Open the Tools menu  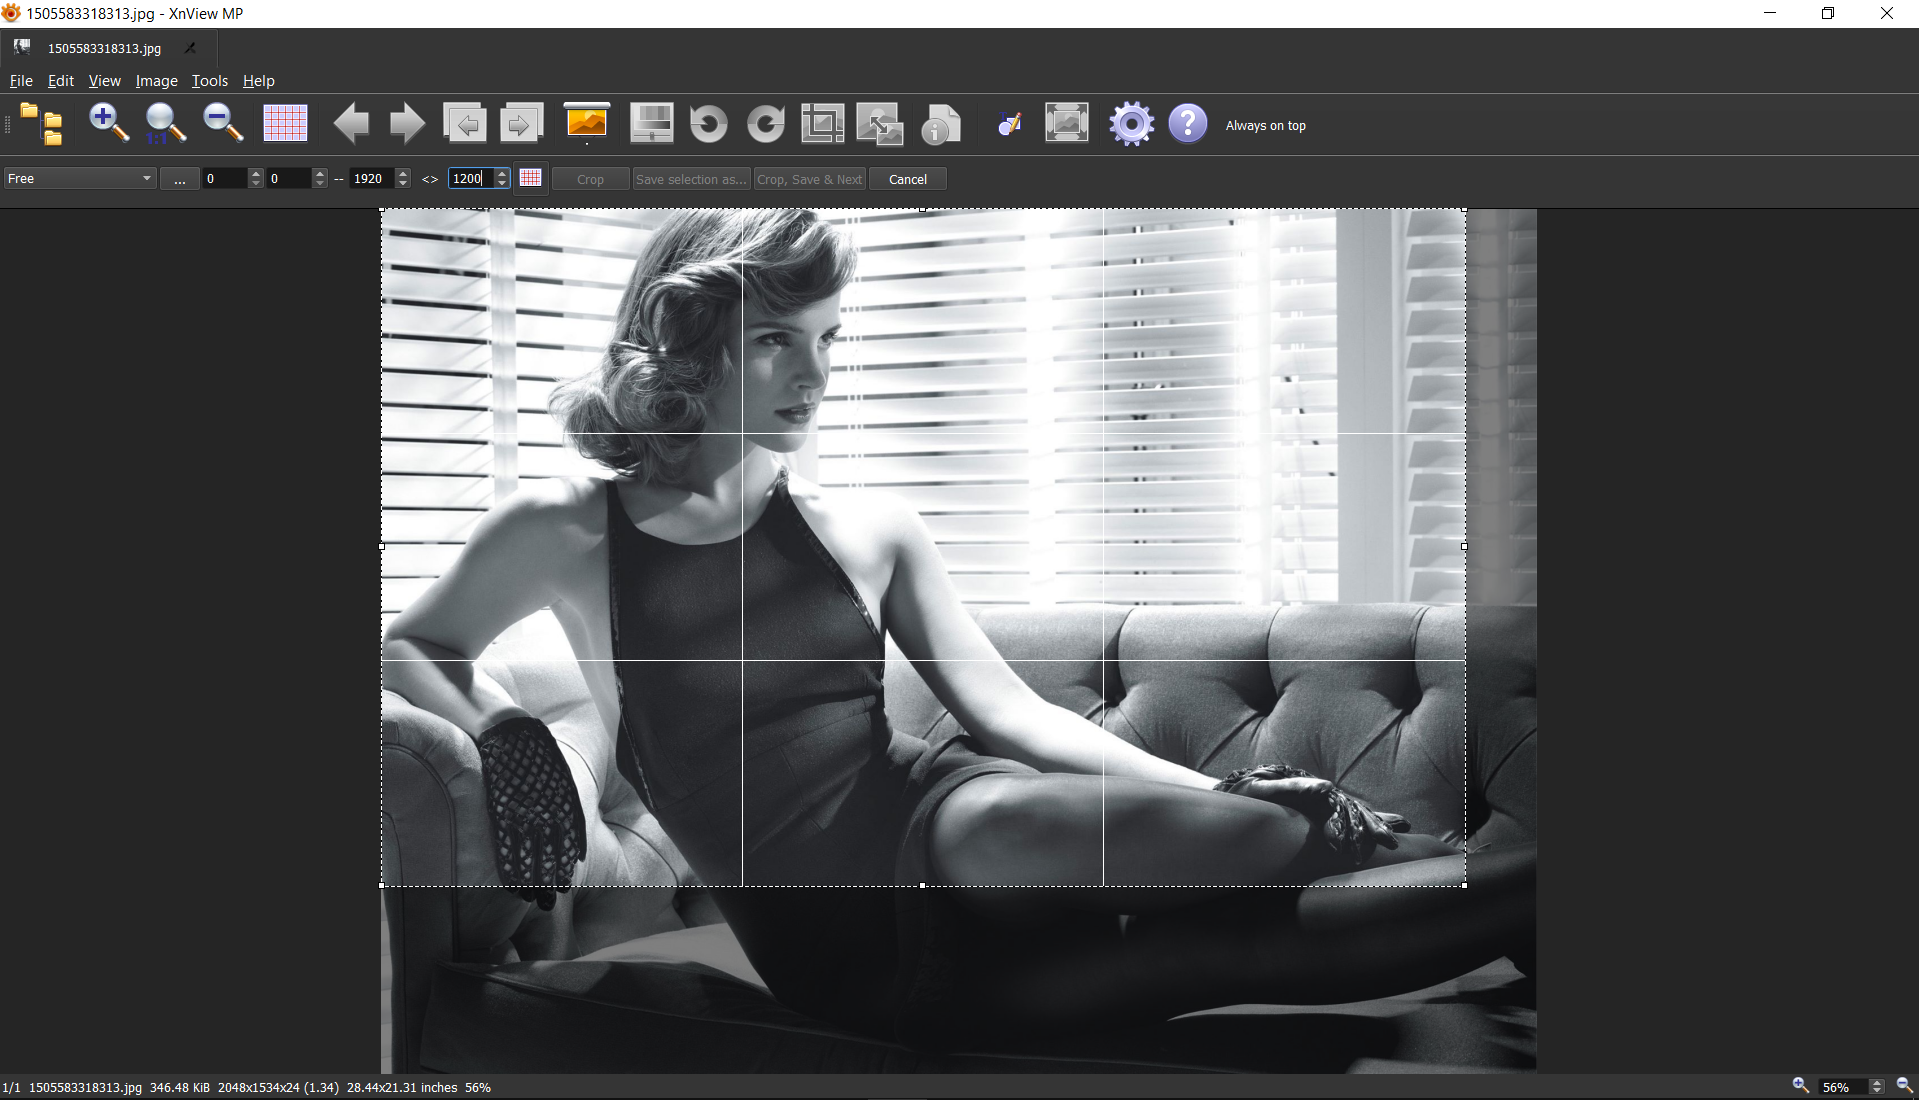click(x=210, y=81)
